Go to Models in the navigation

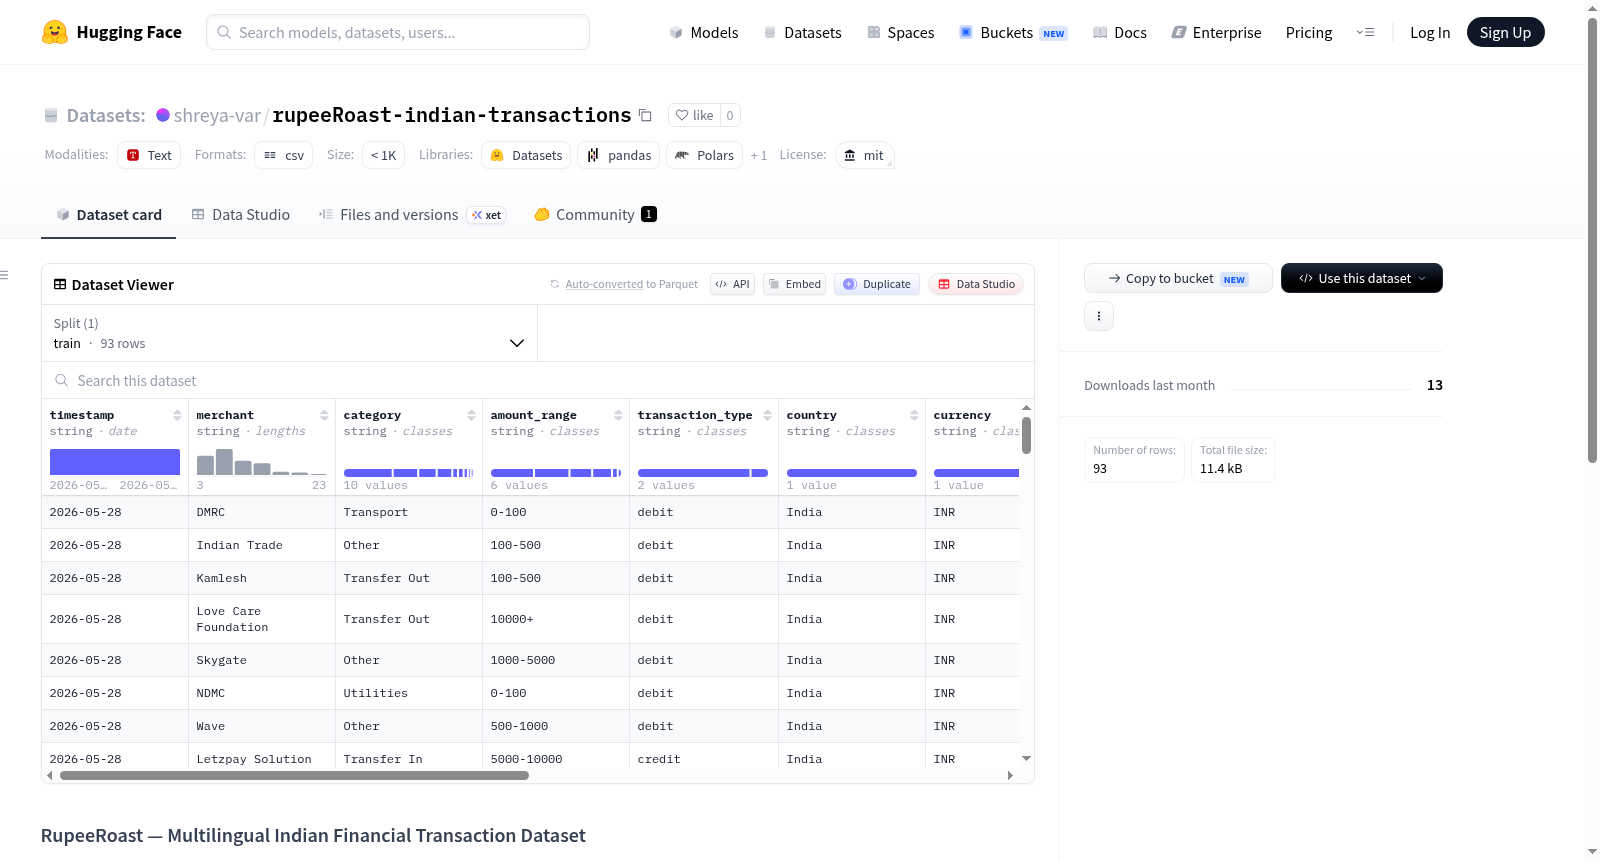click(x=704, y=32)
